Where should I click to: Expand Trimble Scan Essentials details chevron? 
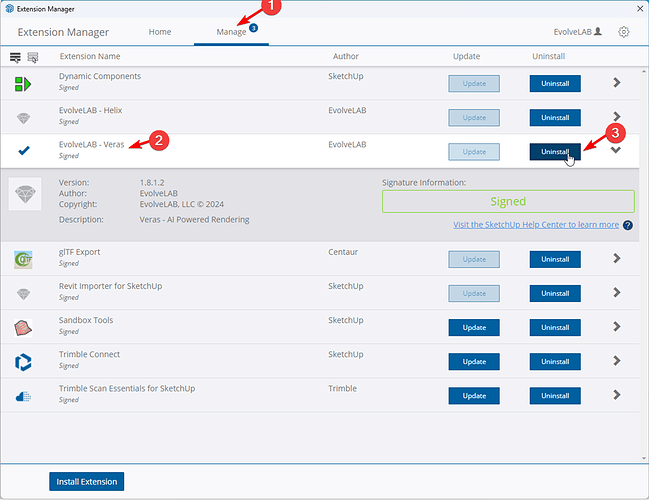point(616,395)
